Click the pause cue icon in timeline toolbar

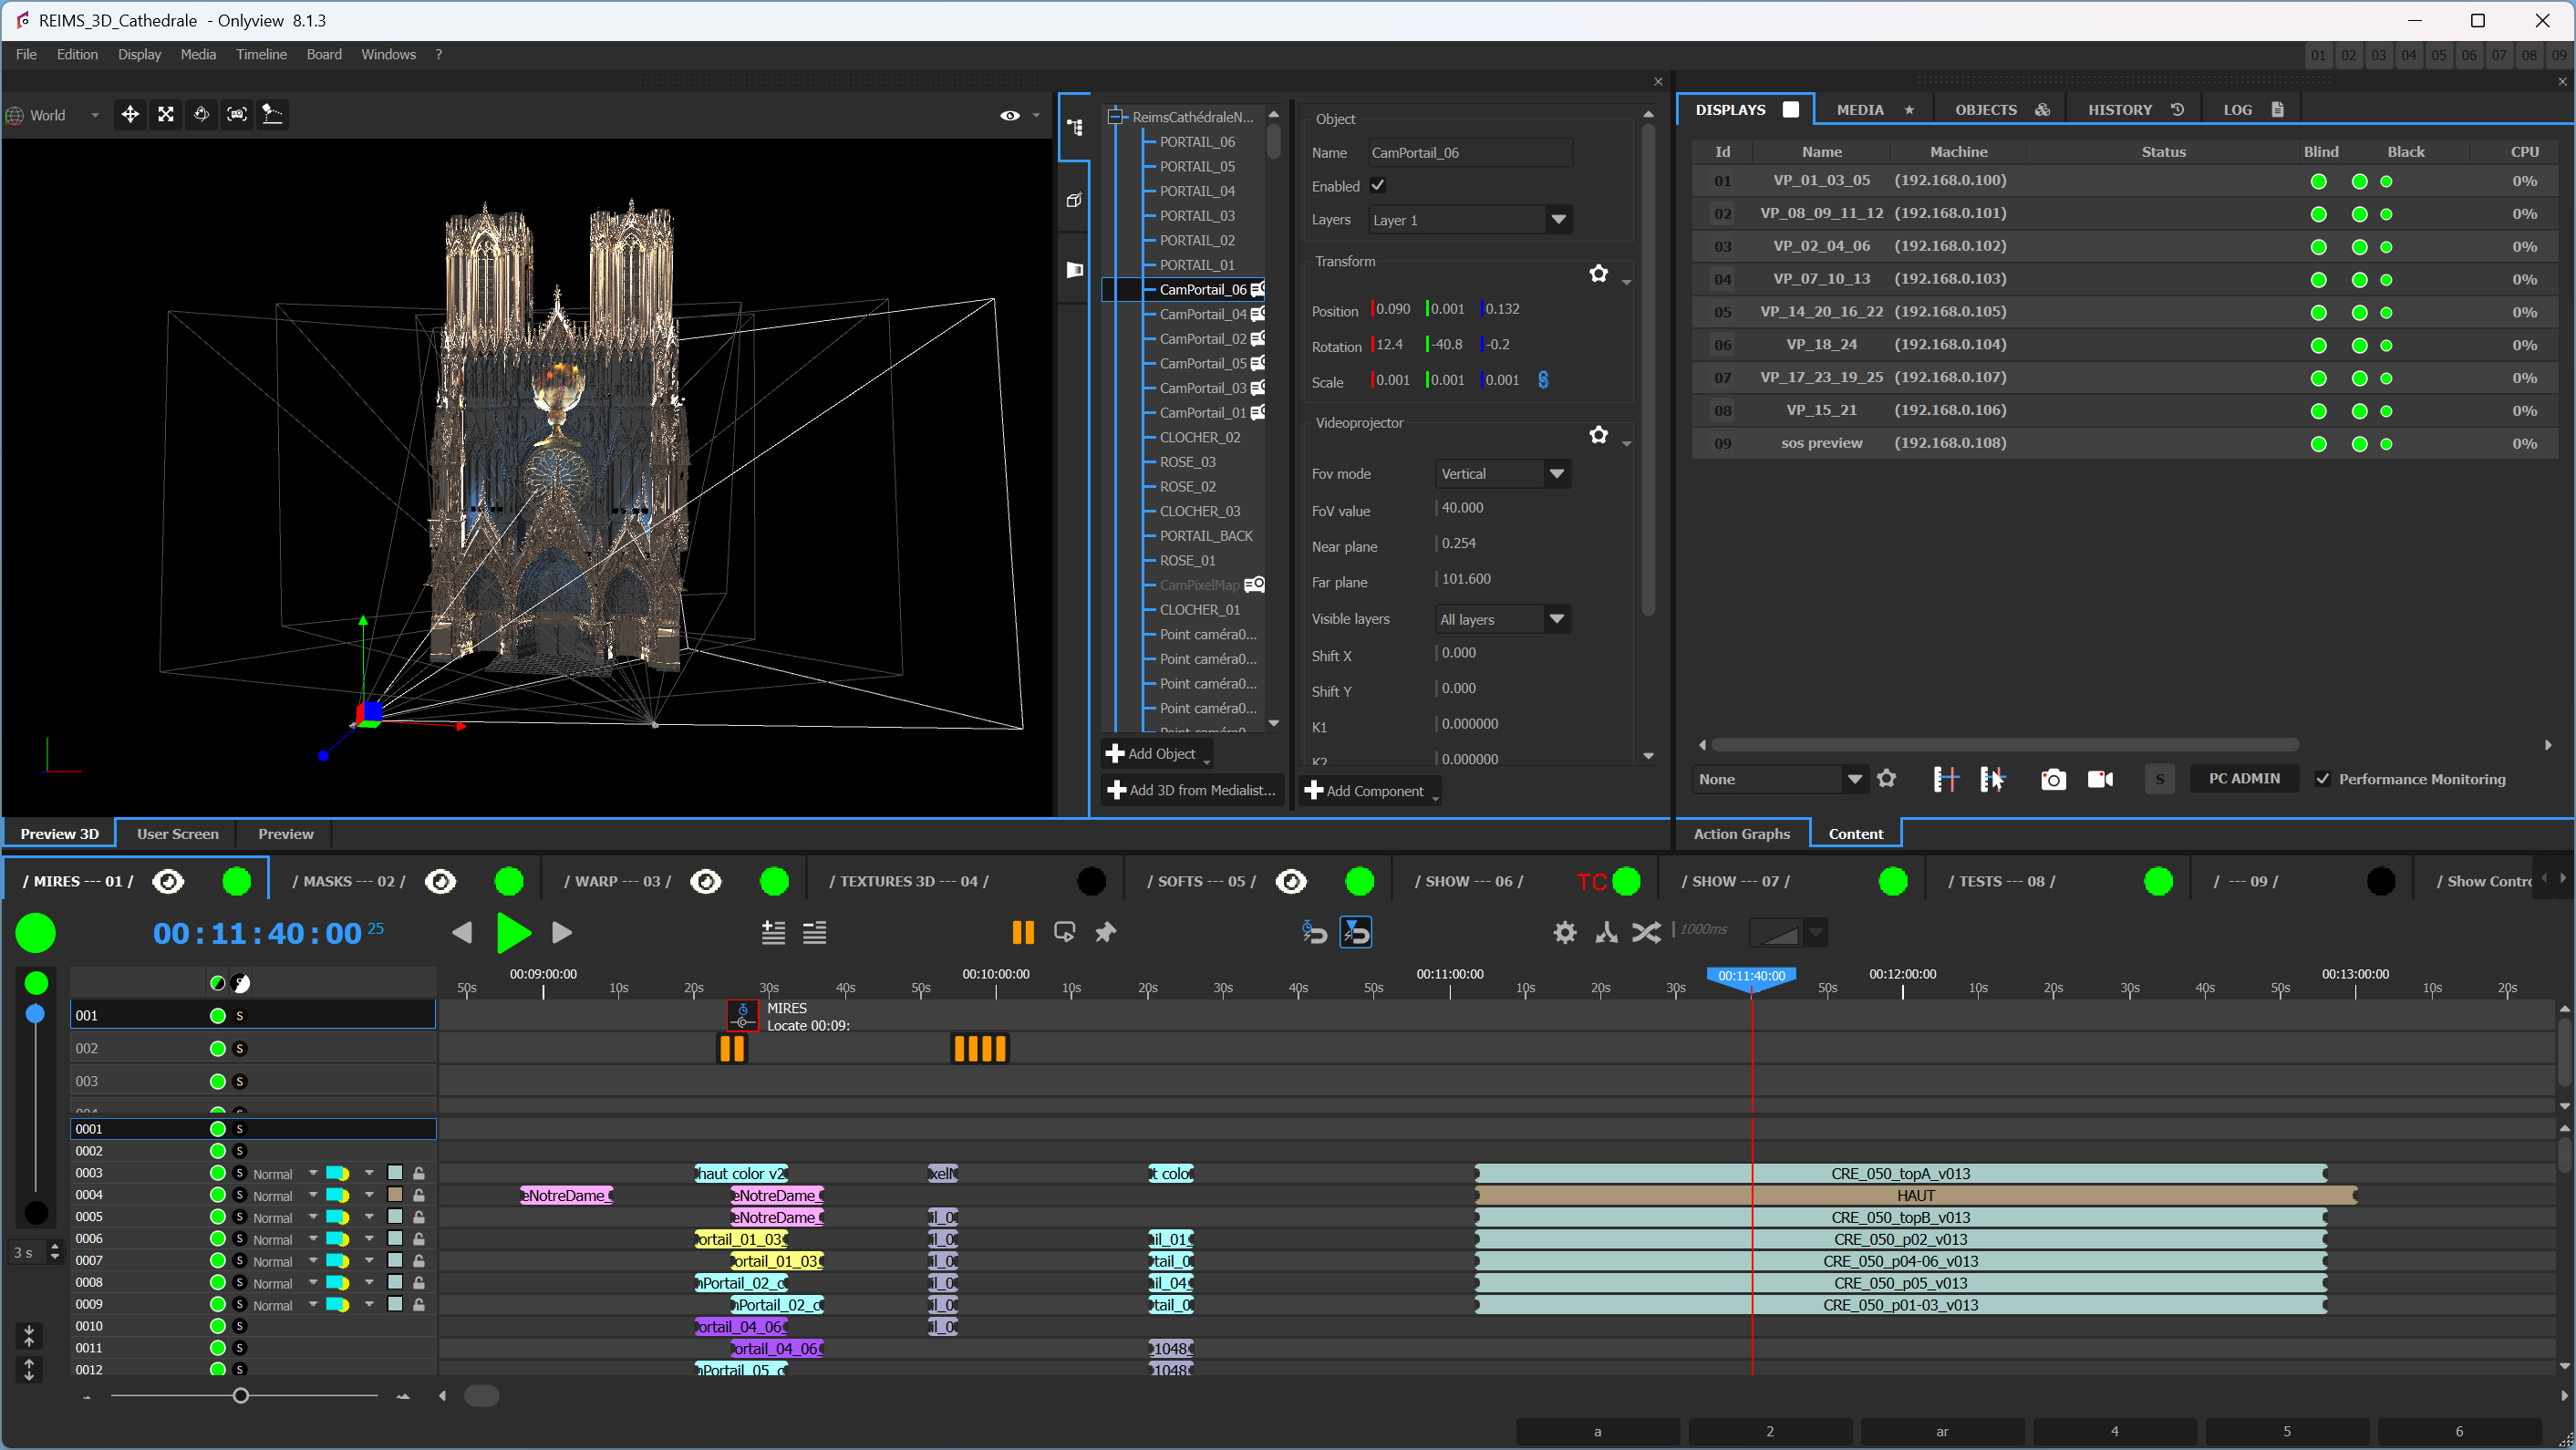click(x=1022, y=932)
